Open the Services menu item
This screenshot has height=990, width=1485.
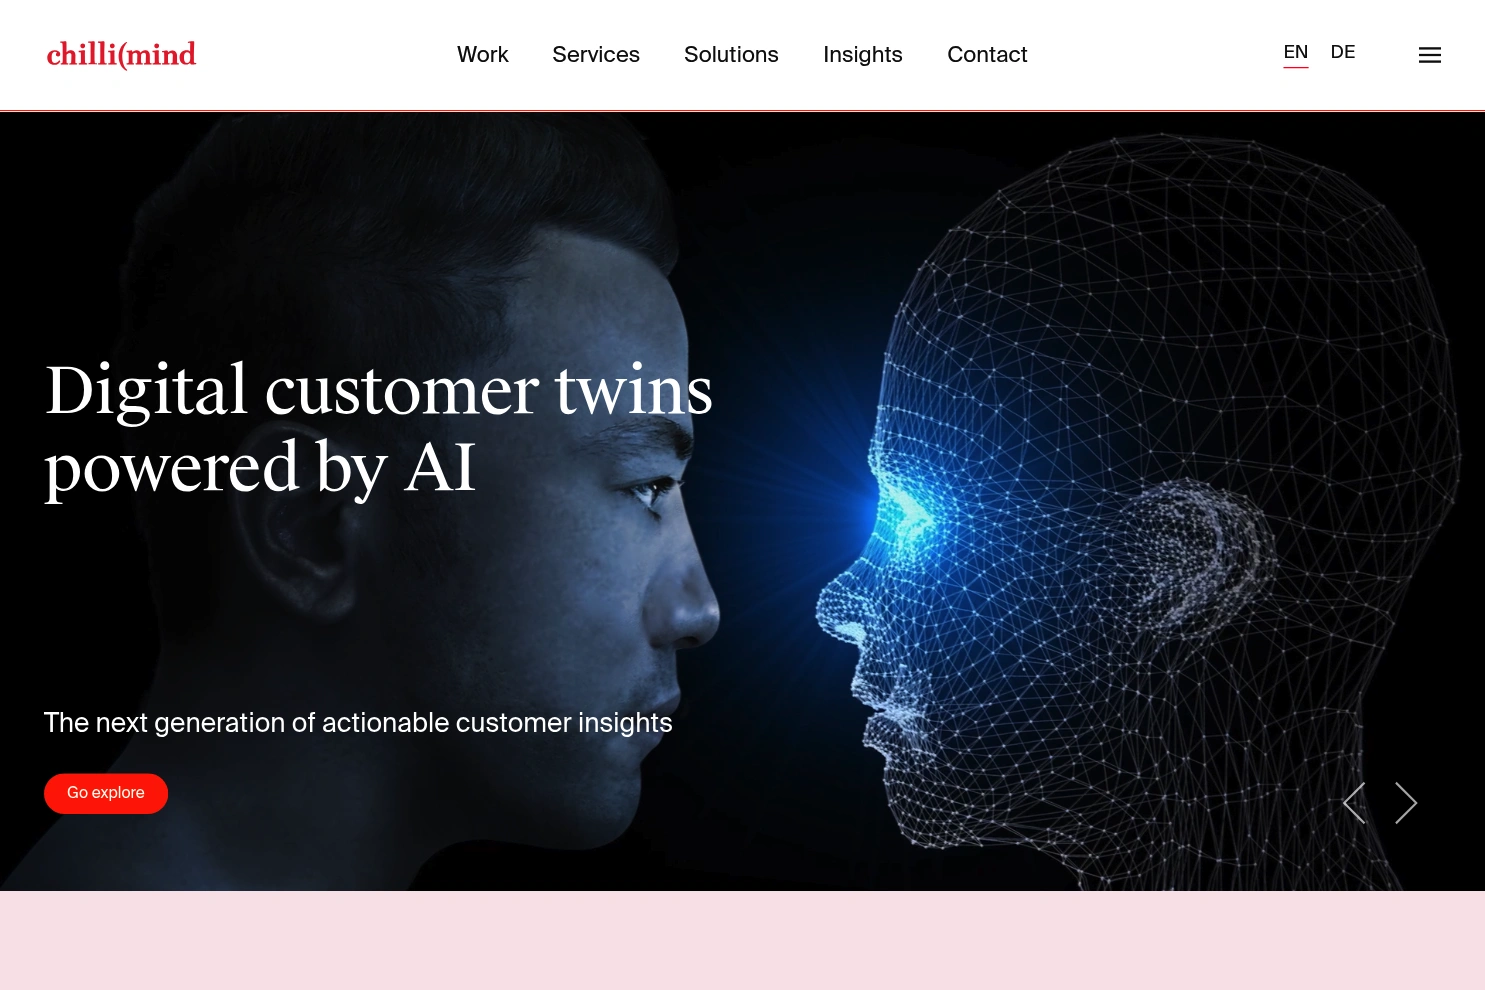point(596,54)
